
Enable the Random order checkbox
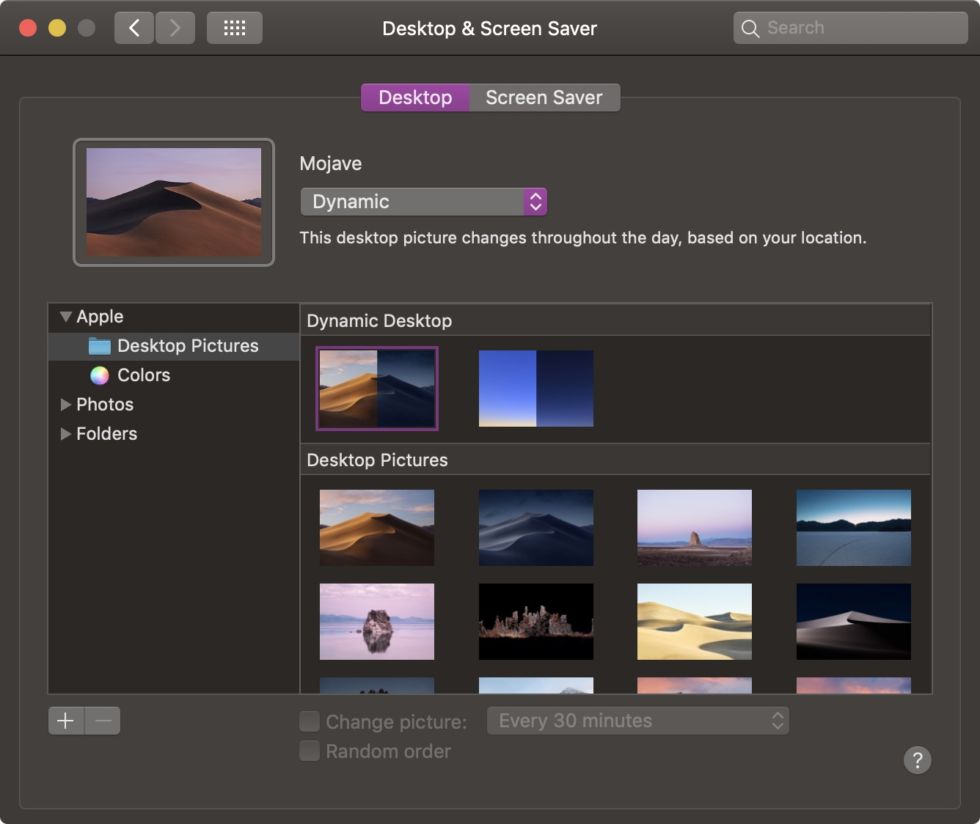[309, 751]
